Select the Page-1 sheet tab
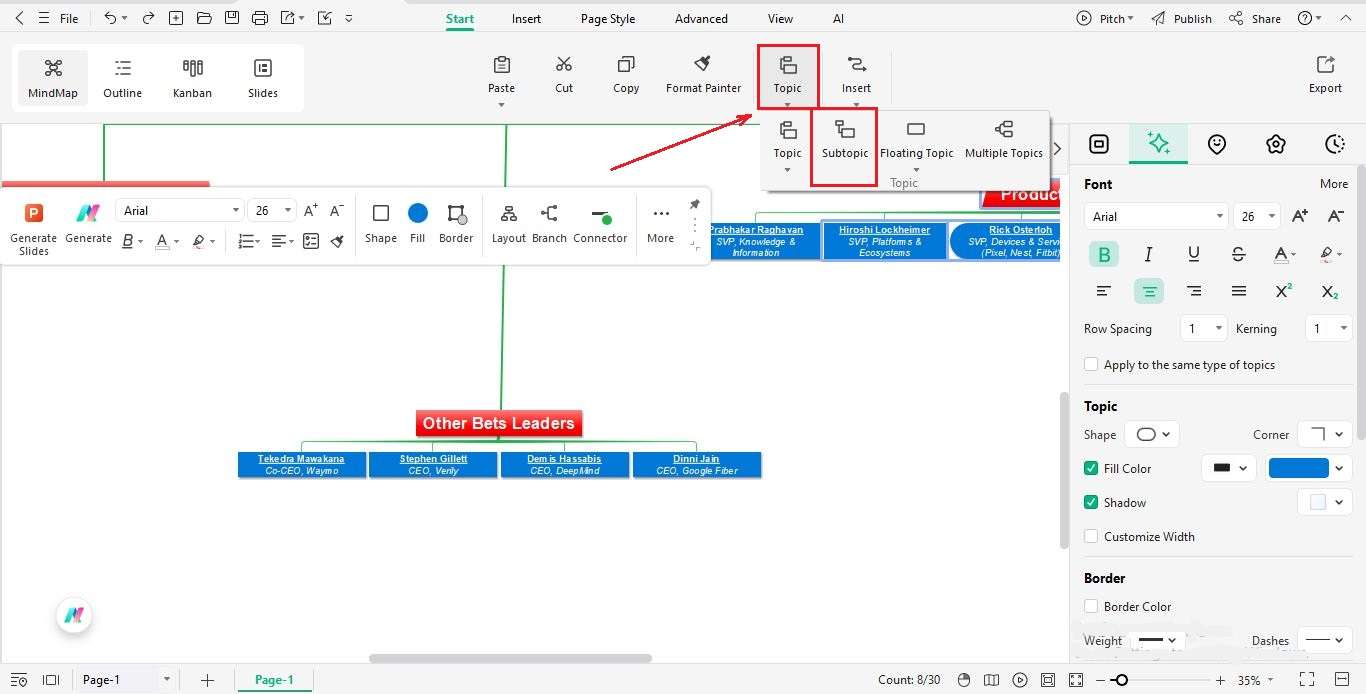 tap(274, 680)
